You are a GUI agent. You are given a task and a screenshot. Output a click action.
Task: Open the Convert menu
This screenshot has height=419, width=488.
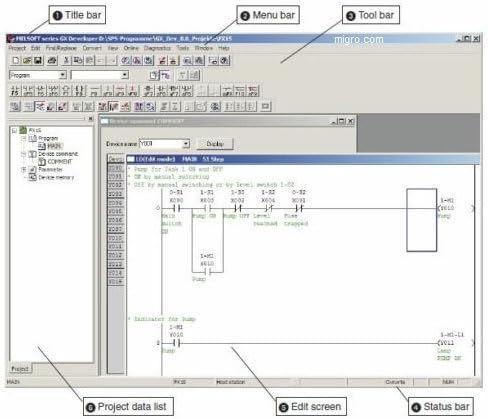92,48
